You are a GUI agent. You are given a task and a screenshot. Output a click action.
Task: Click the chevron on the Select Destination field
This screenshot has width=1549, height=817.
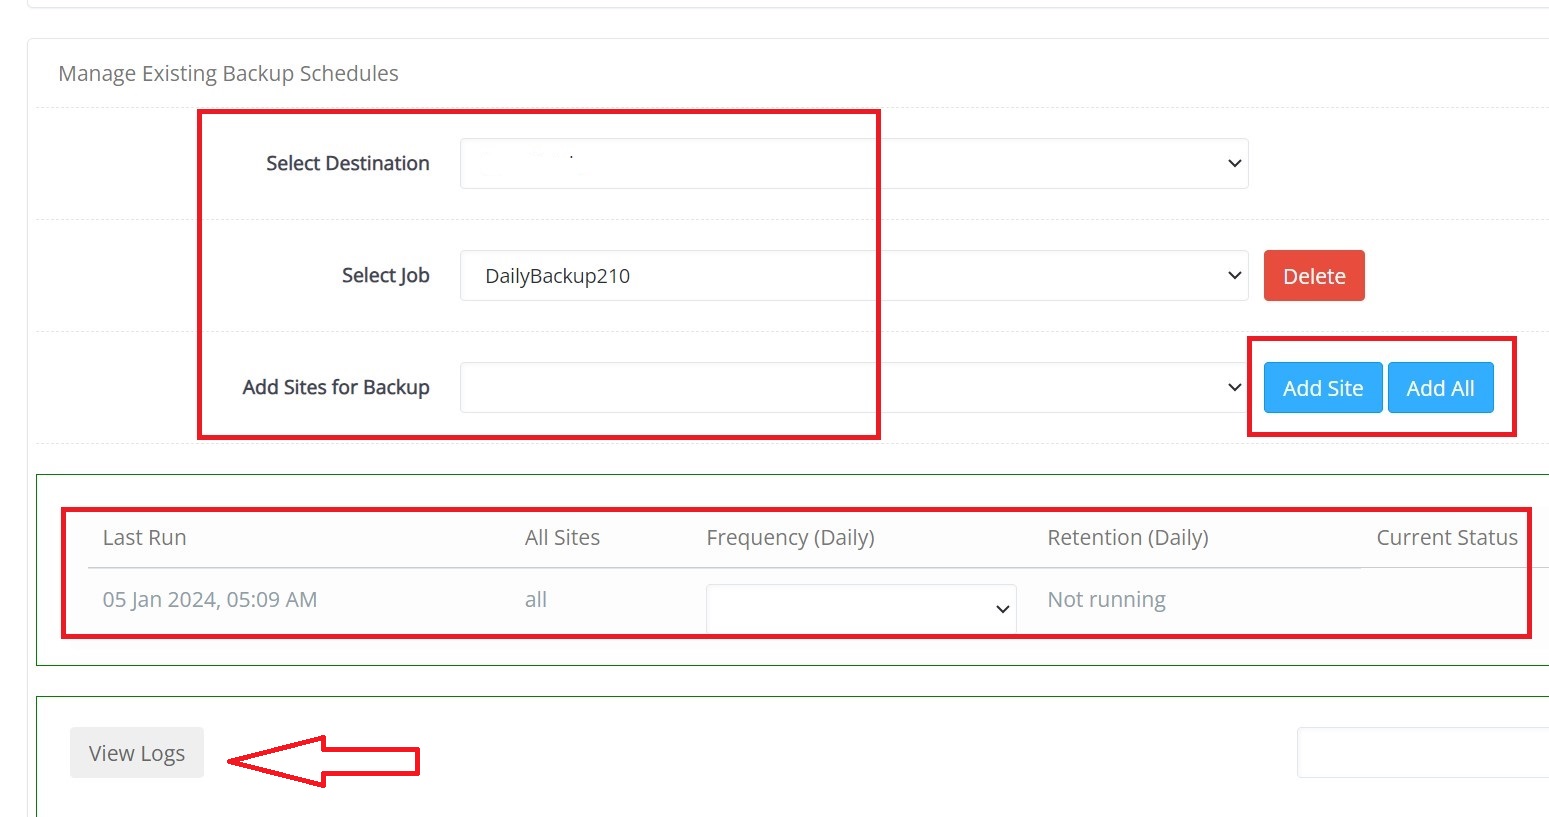pos(1234,163)
